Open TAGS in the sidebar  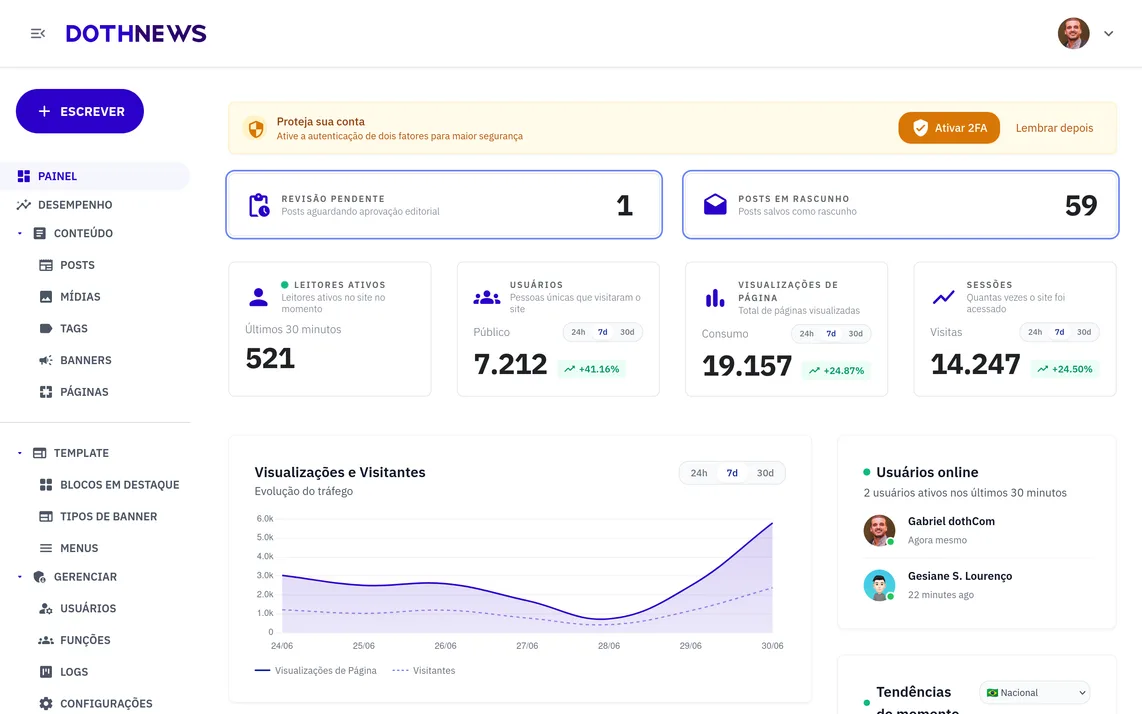(74, 329)
